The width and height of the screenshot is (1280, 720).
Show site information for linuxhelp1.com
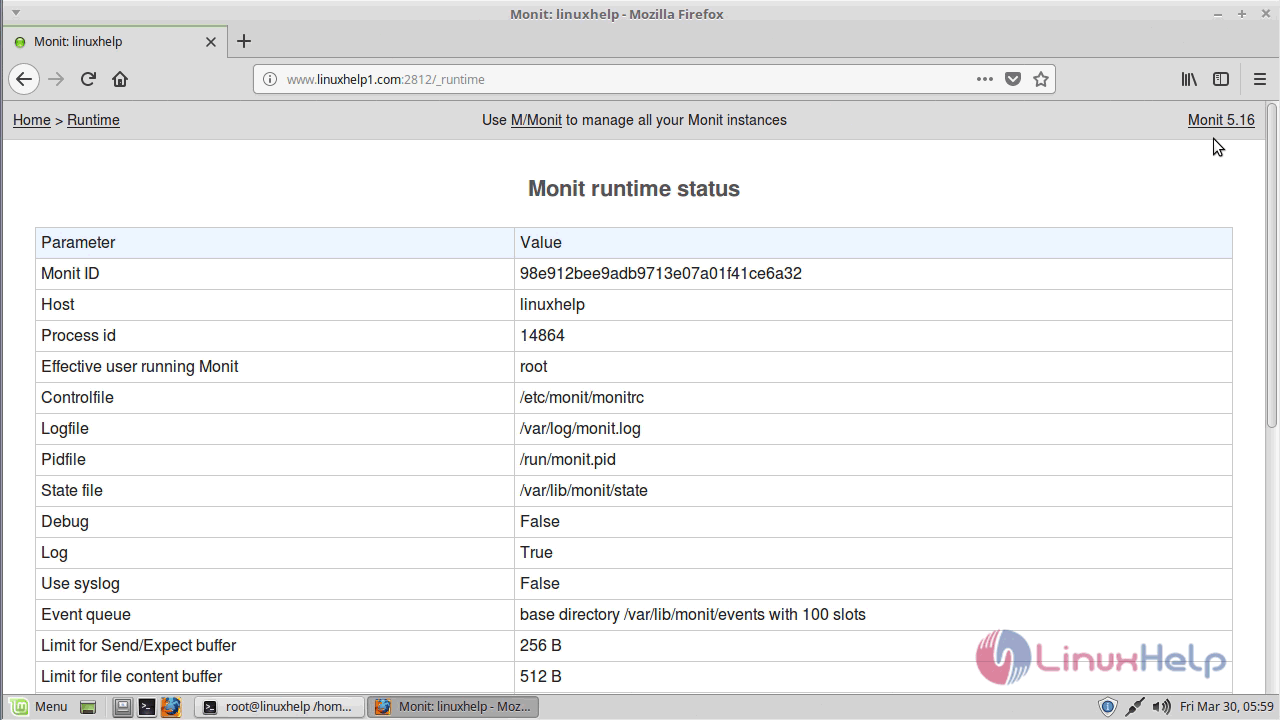point(269,79)
